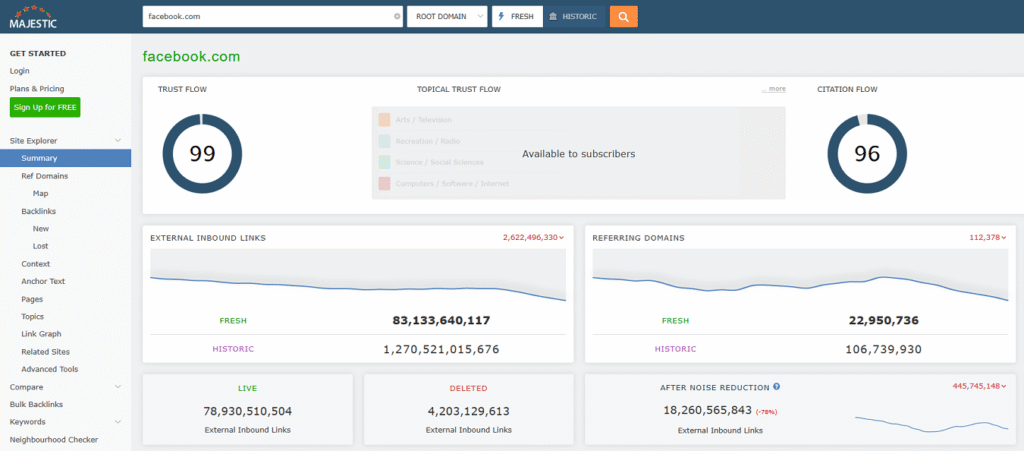Click the Historic value 1,270,521,015,676
Image resolution: width=1024 pixels, height=451 pixels.
(x=441, y=349)
